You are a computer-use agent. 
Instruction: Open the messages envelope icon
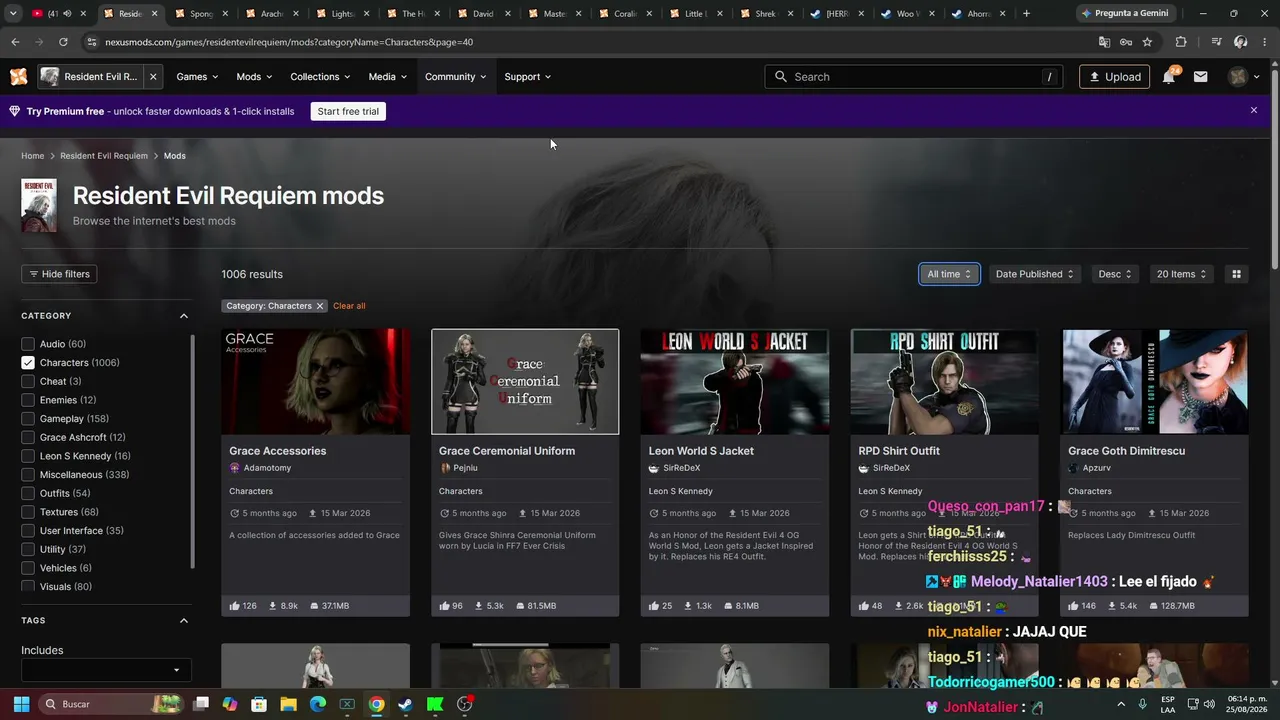[1201, 77]
